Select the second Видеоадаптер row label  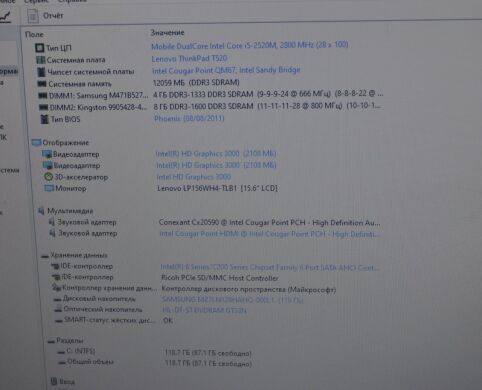coord(77,166)
